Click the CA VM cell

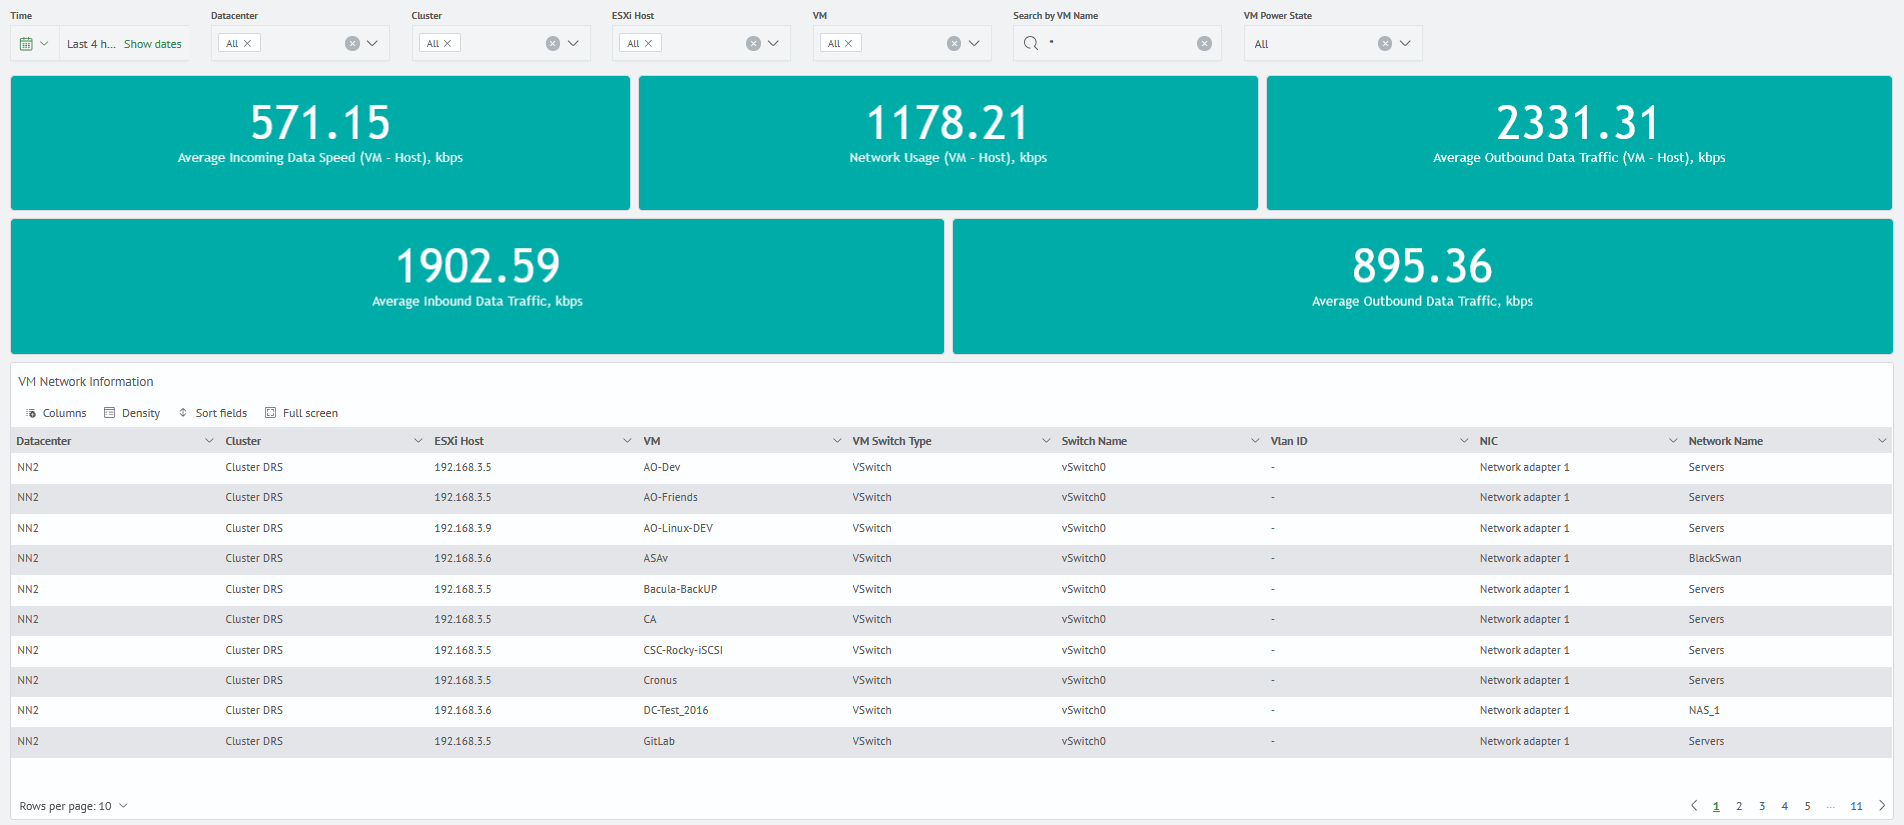742,619
